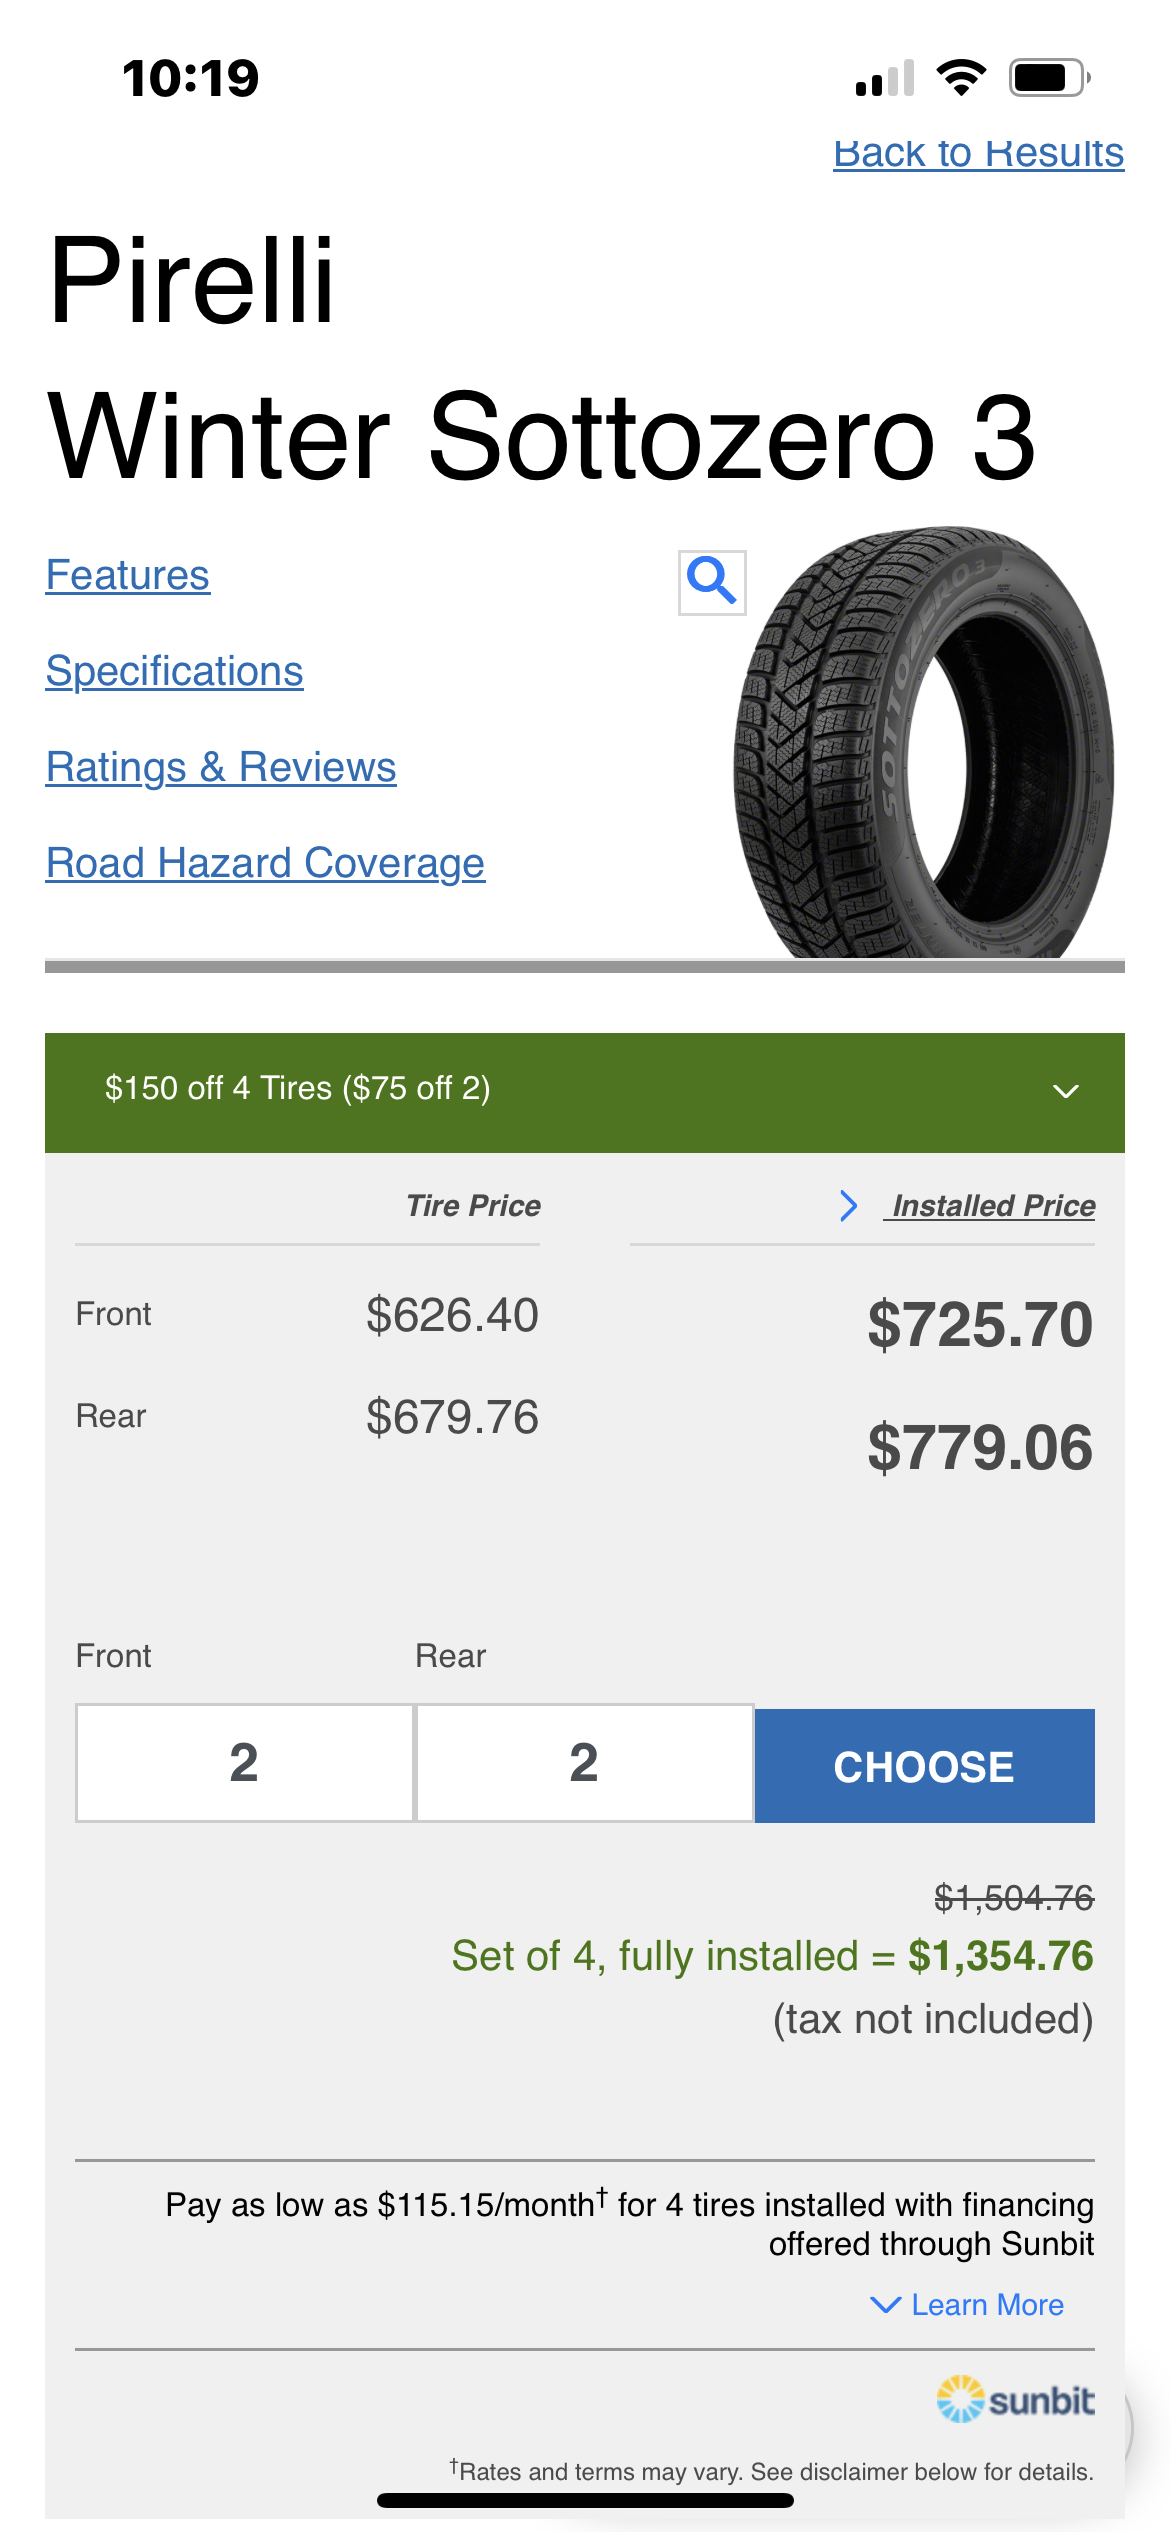Viewport: 1170px width, 2532px height.
Task: Tap the Sunbit logo
Action: 1015,2399
